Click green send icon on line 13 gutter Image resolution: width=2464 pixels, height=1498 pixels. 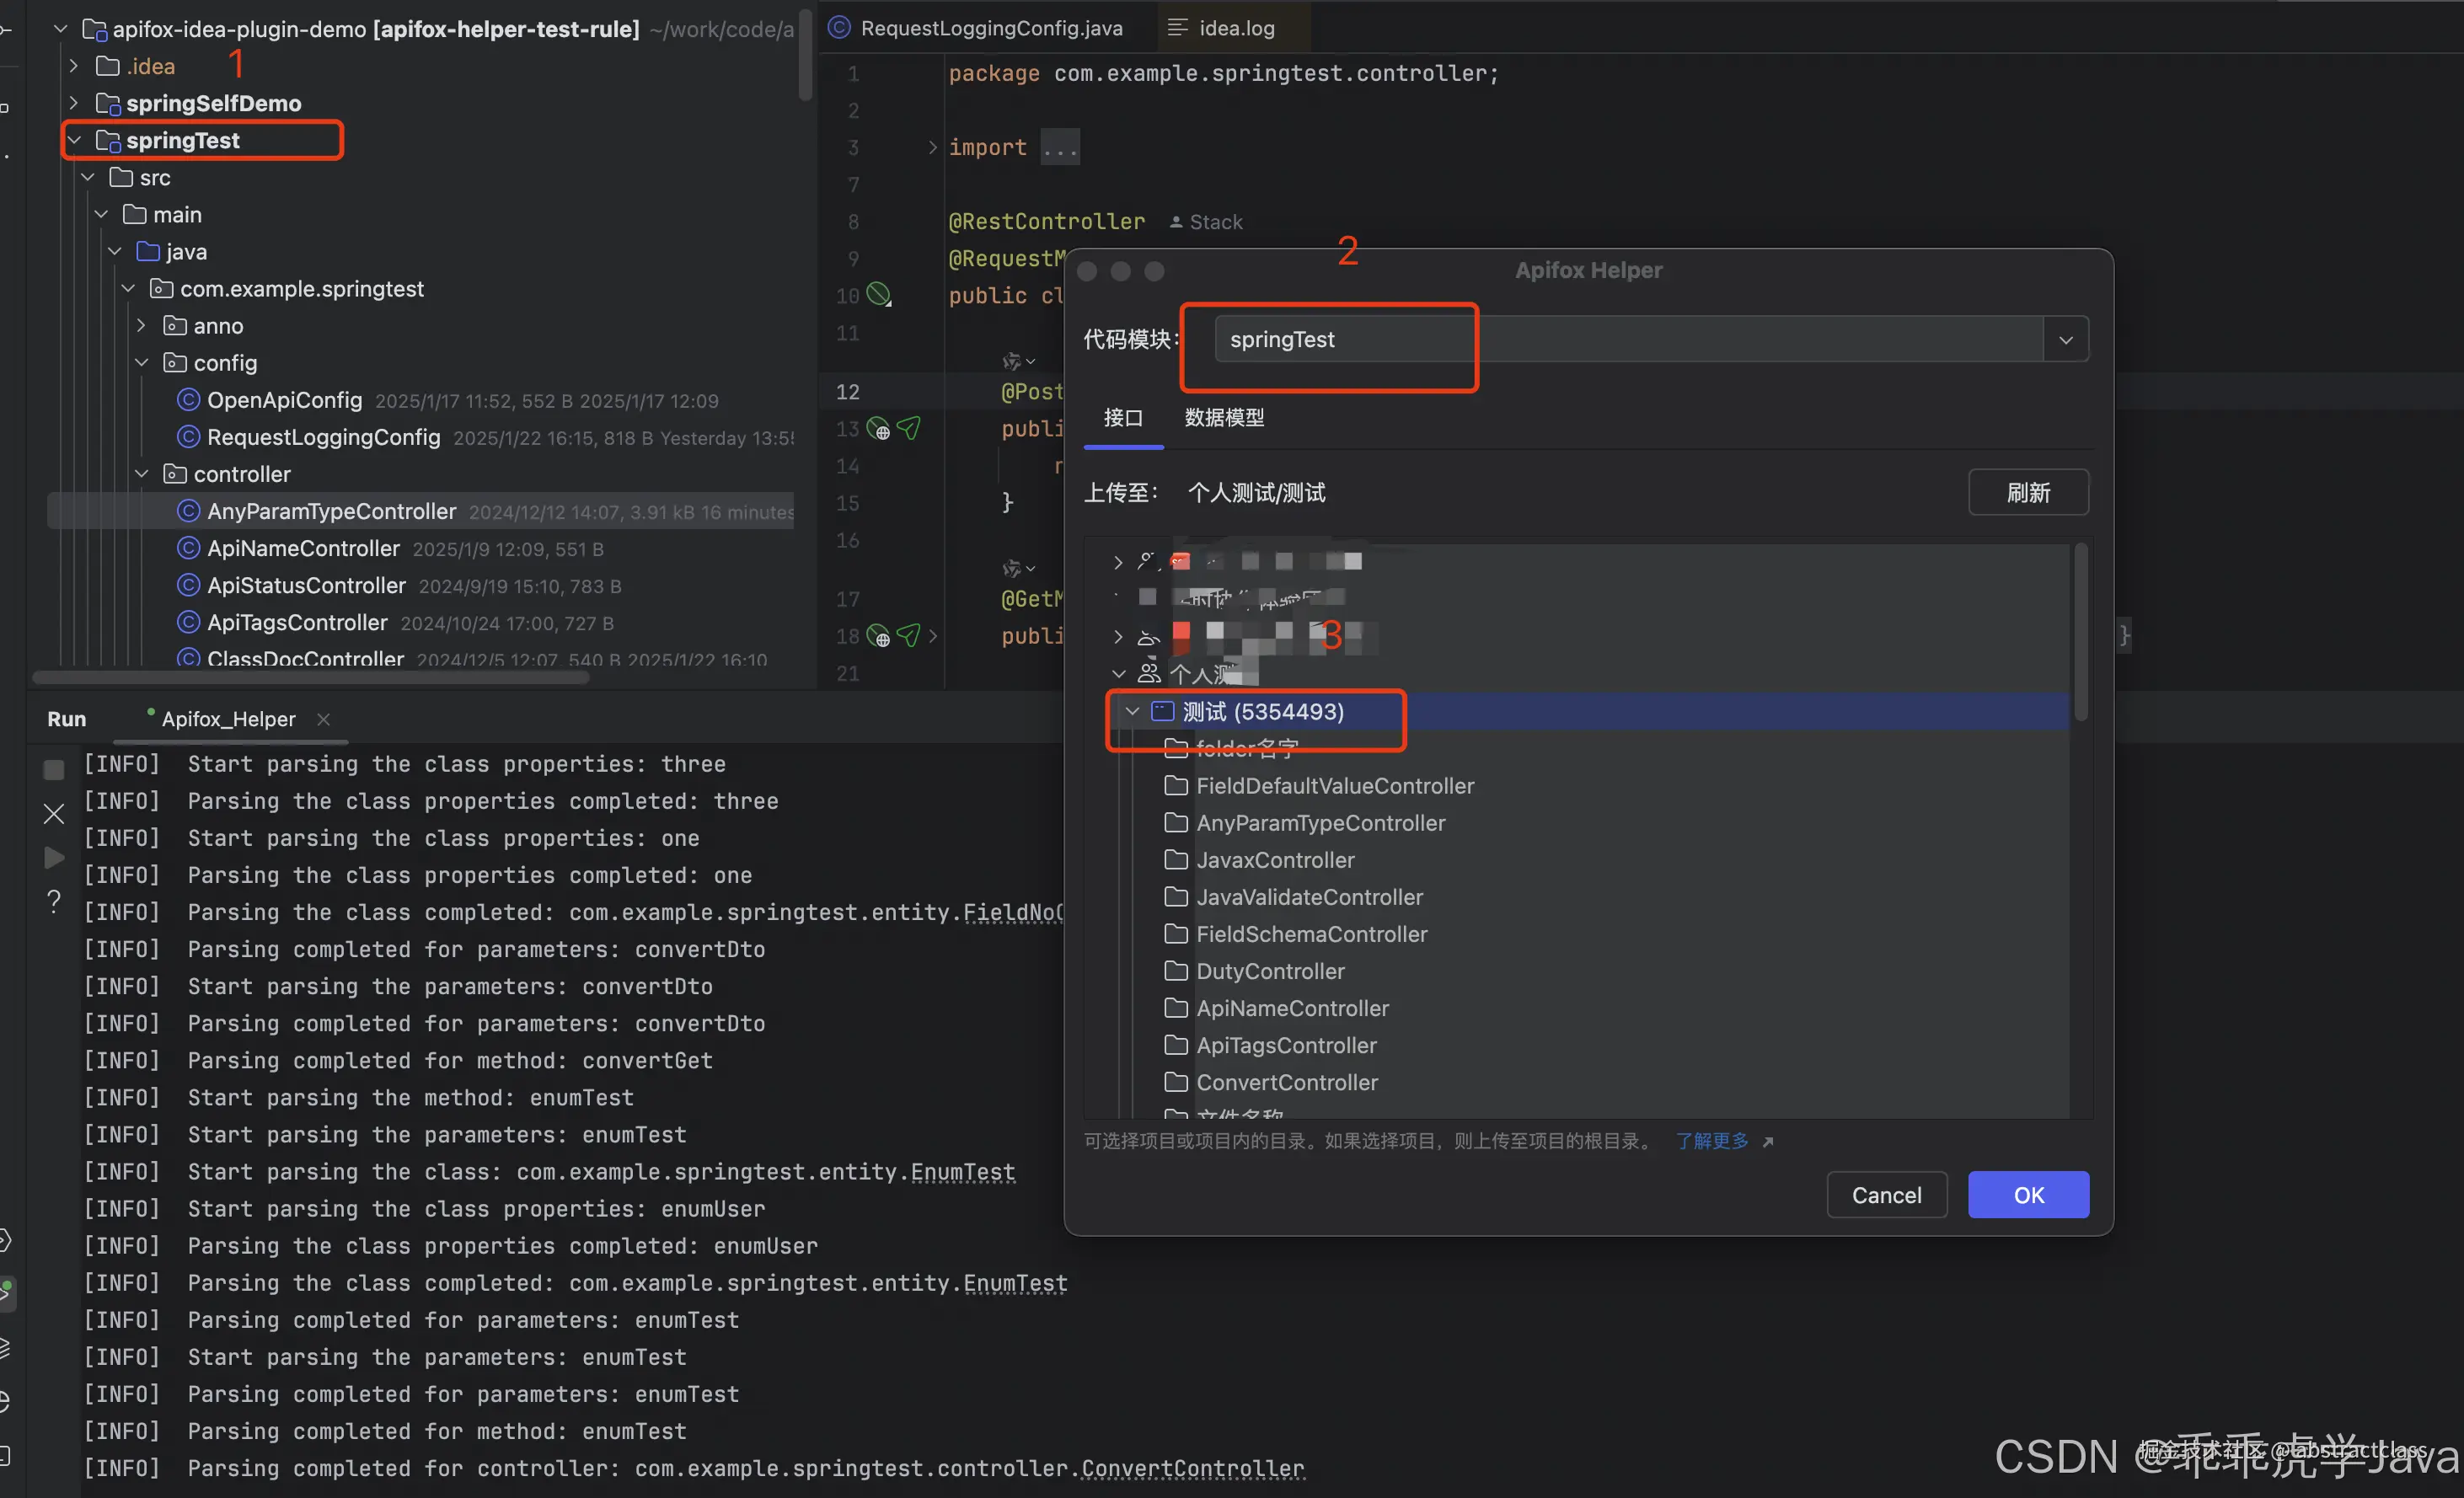909,429
